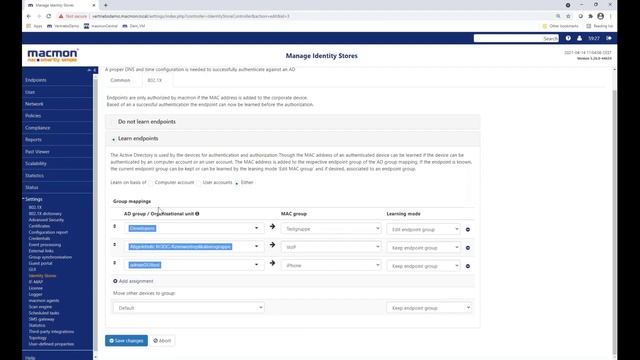Open Default group dropdown for other devices
Screen dimensions: 640x360
click(x=189, y=308)
